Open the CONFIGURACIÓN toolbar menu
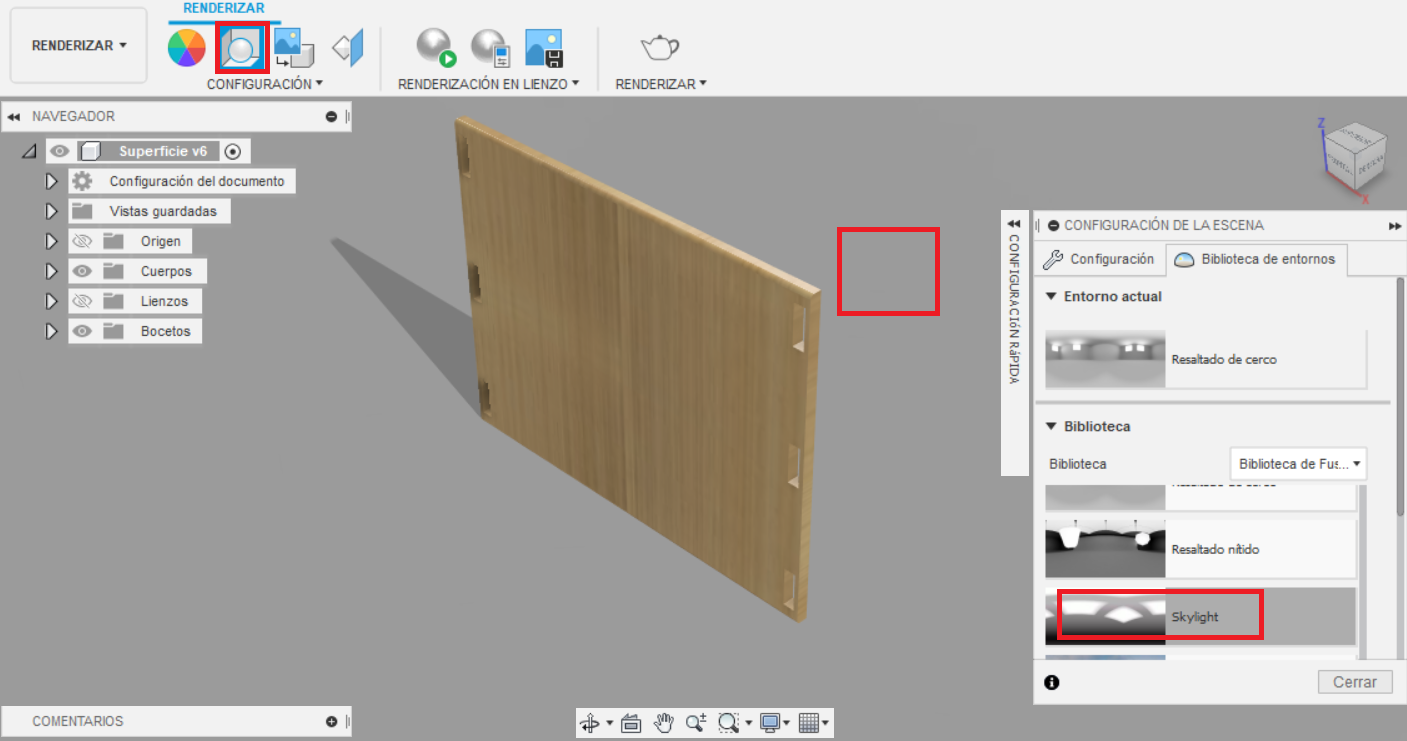 [x=265, y=84]
